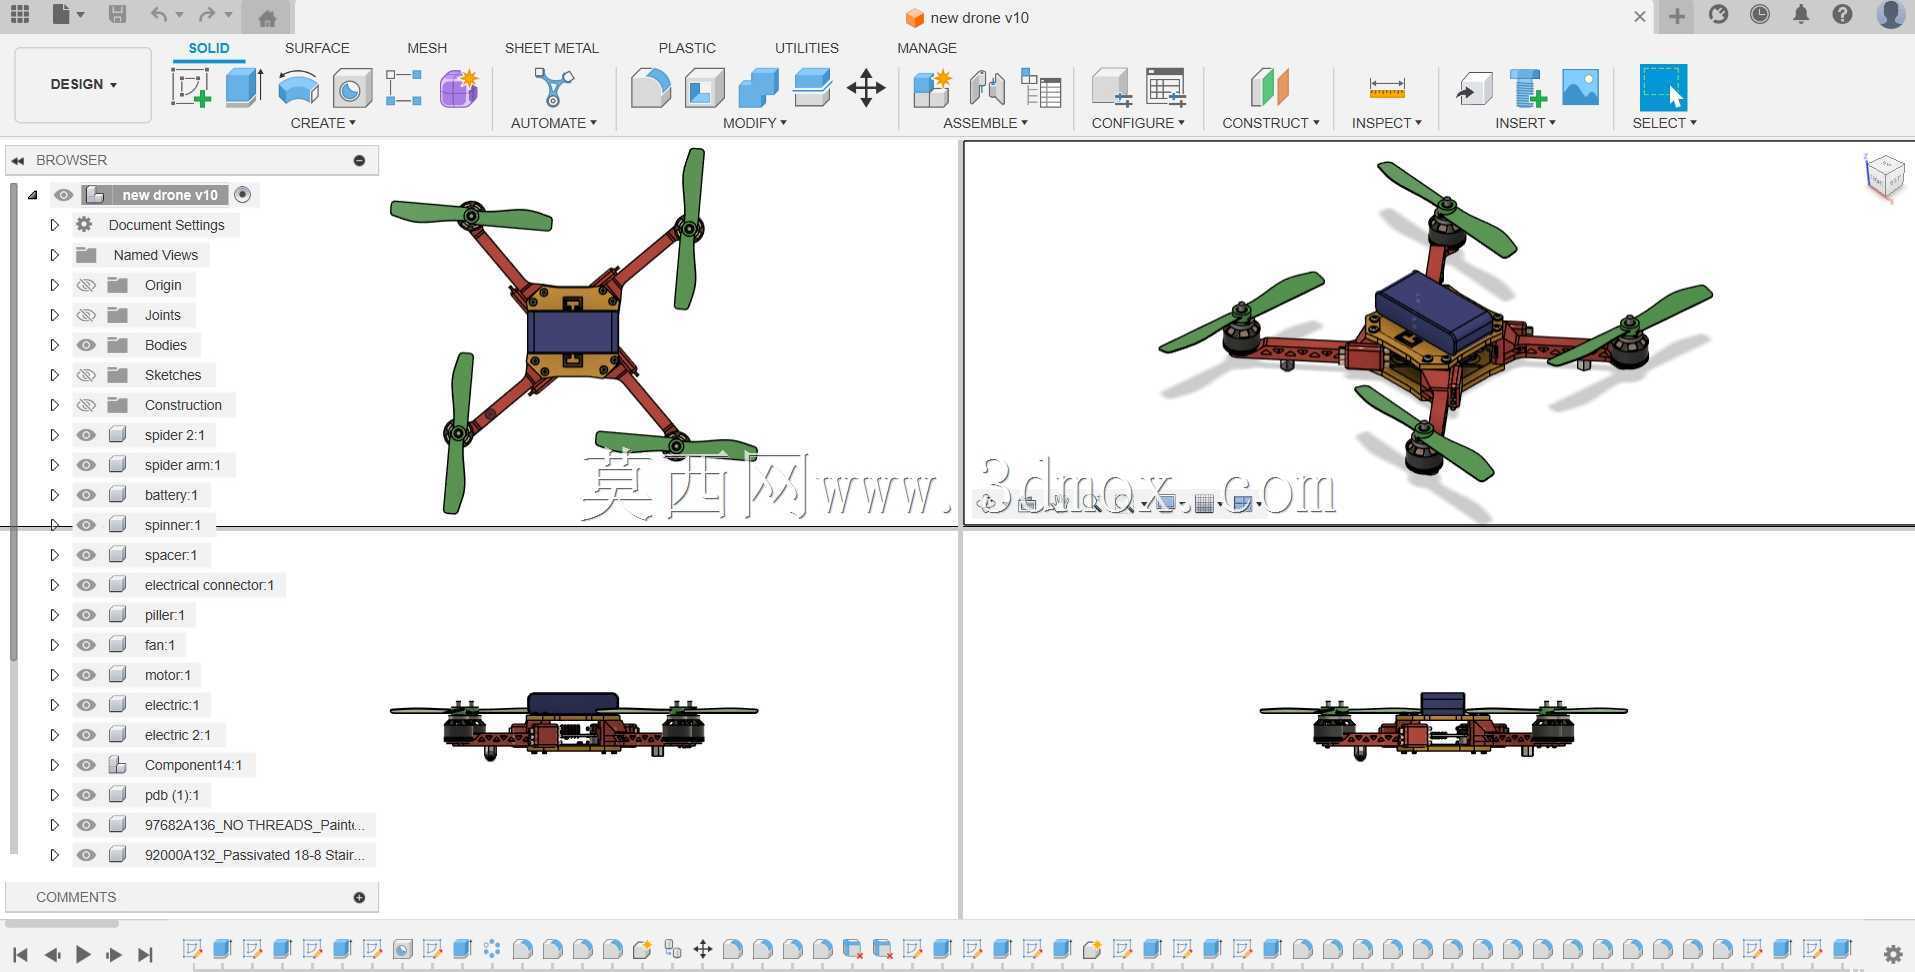Select the Insert McMaster-Carr Component icon
1915x972 pixels.
[x=1527, y=88]
